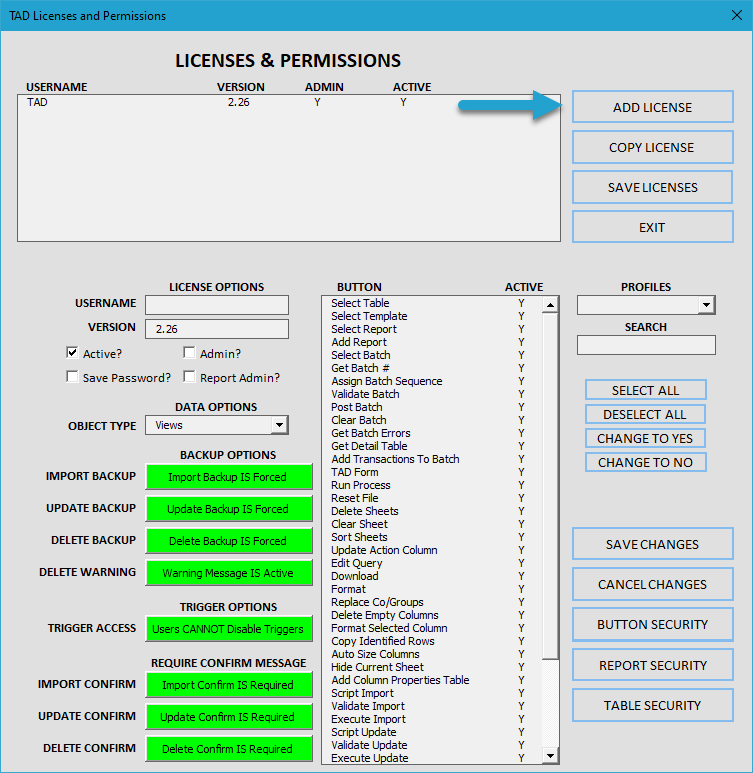Select the Script Import row
Screen dimensions: 753x773
pos(431,693)
